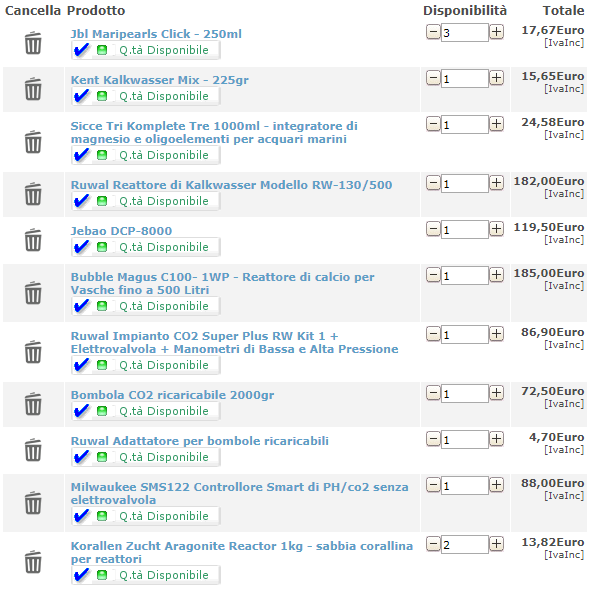Increase Korallen Zucht Aragonite quantity
The width and height of the screenshot is (594, 591).
click(496, 544)
